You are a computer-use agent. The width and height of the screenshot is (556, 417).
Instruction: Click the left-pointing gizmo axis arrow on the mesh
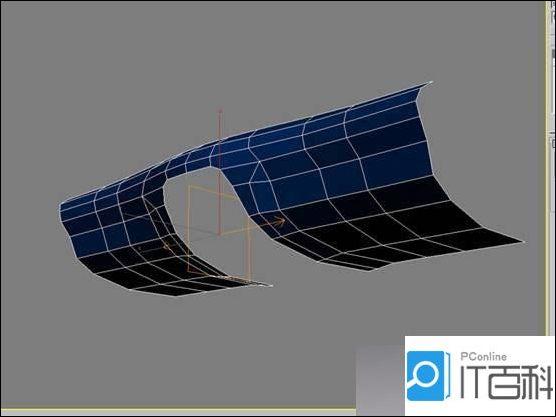pos(167,246)
